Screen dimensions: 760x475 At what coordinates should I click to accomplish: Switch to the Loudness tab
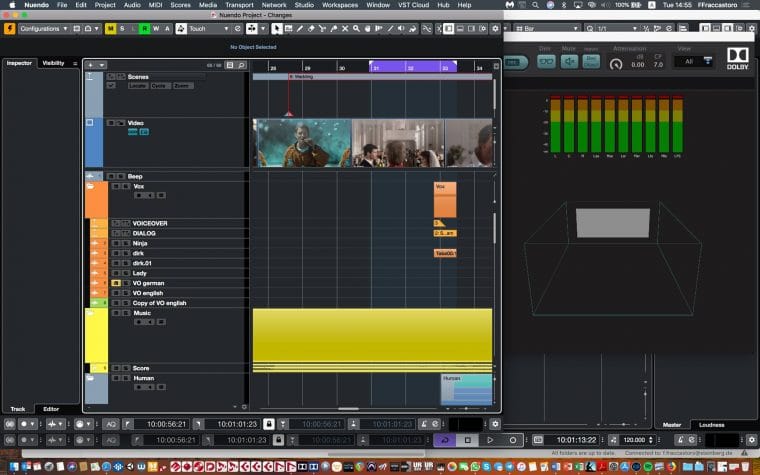pos(709,424)
